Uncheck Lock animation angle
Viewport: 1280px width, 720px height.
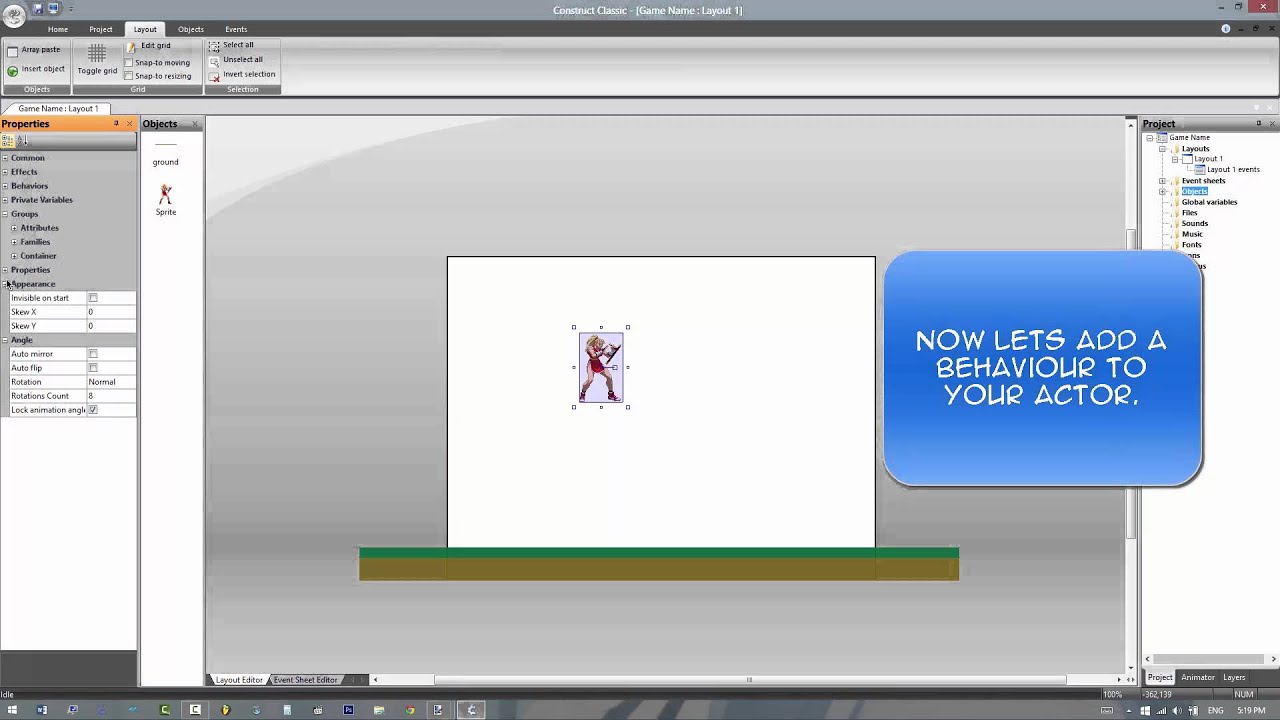pos(93,410)
